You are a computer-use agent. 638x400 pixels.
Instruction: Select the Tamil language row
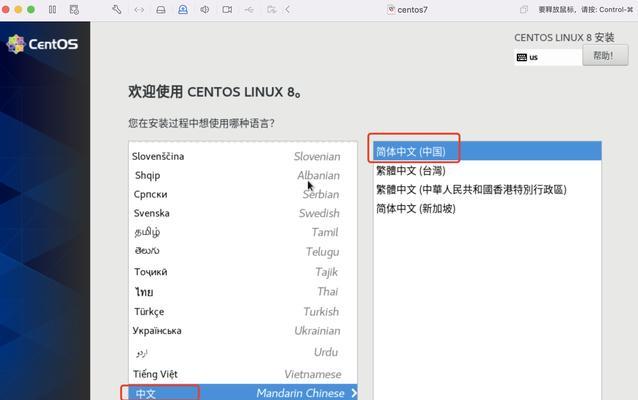(x=243, y=232)
